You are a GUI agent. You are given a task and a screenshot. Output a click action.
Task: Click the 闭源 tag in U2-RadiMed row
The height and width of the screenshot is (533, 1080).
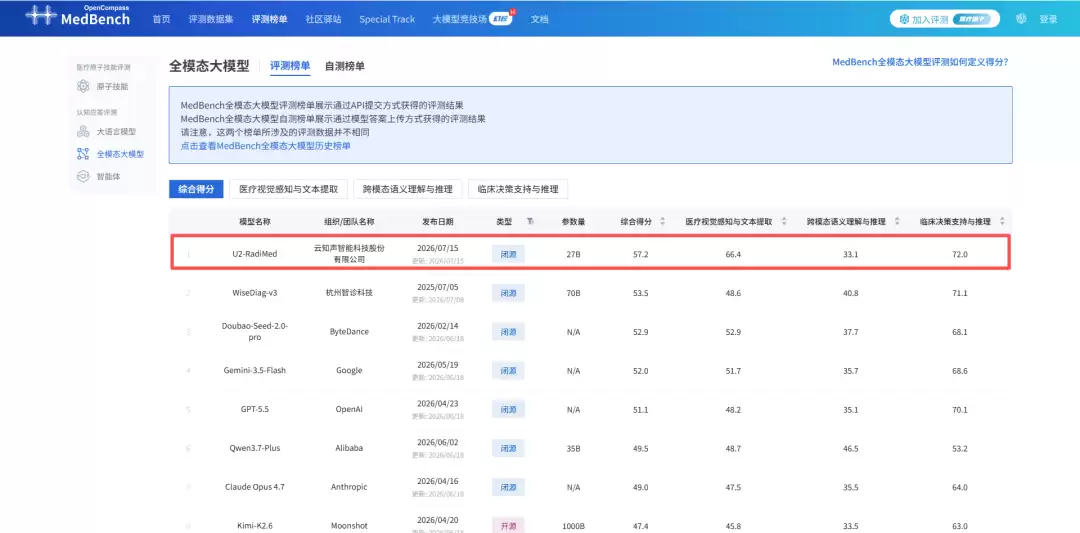[508, 254]
